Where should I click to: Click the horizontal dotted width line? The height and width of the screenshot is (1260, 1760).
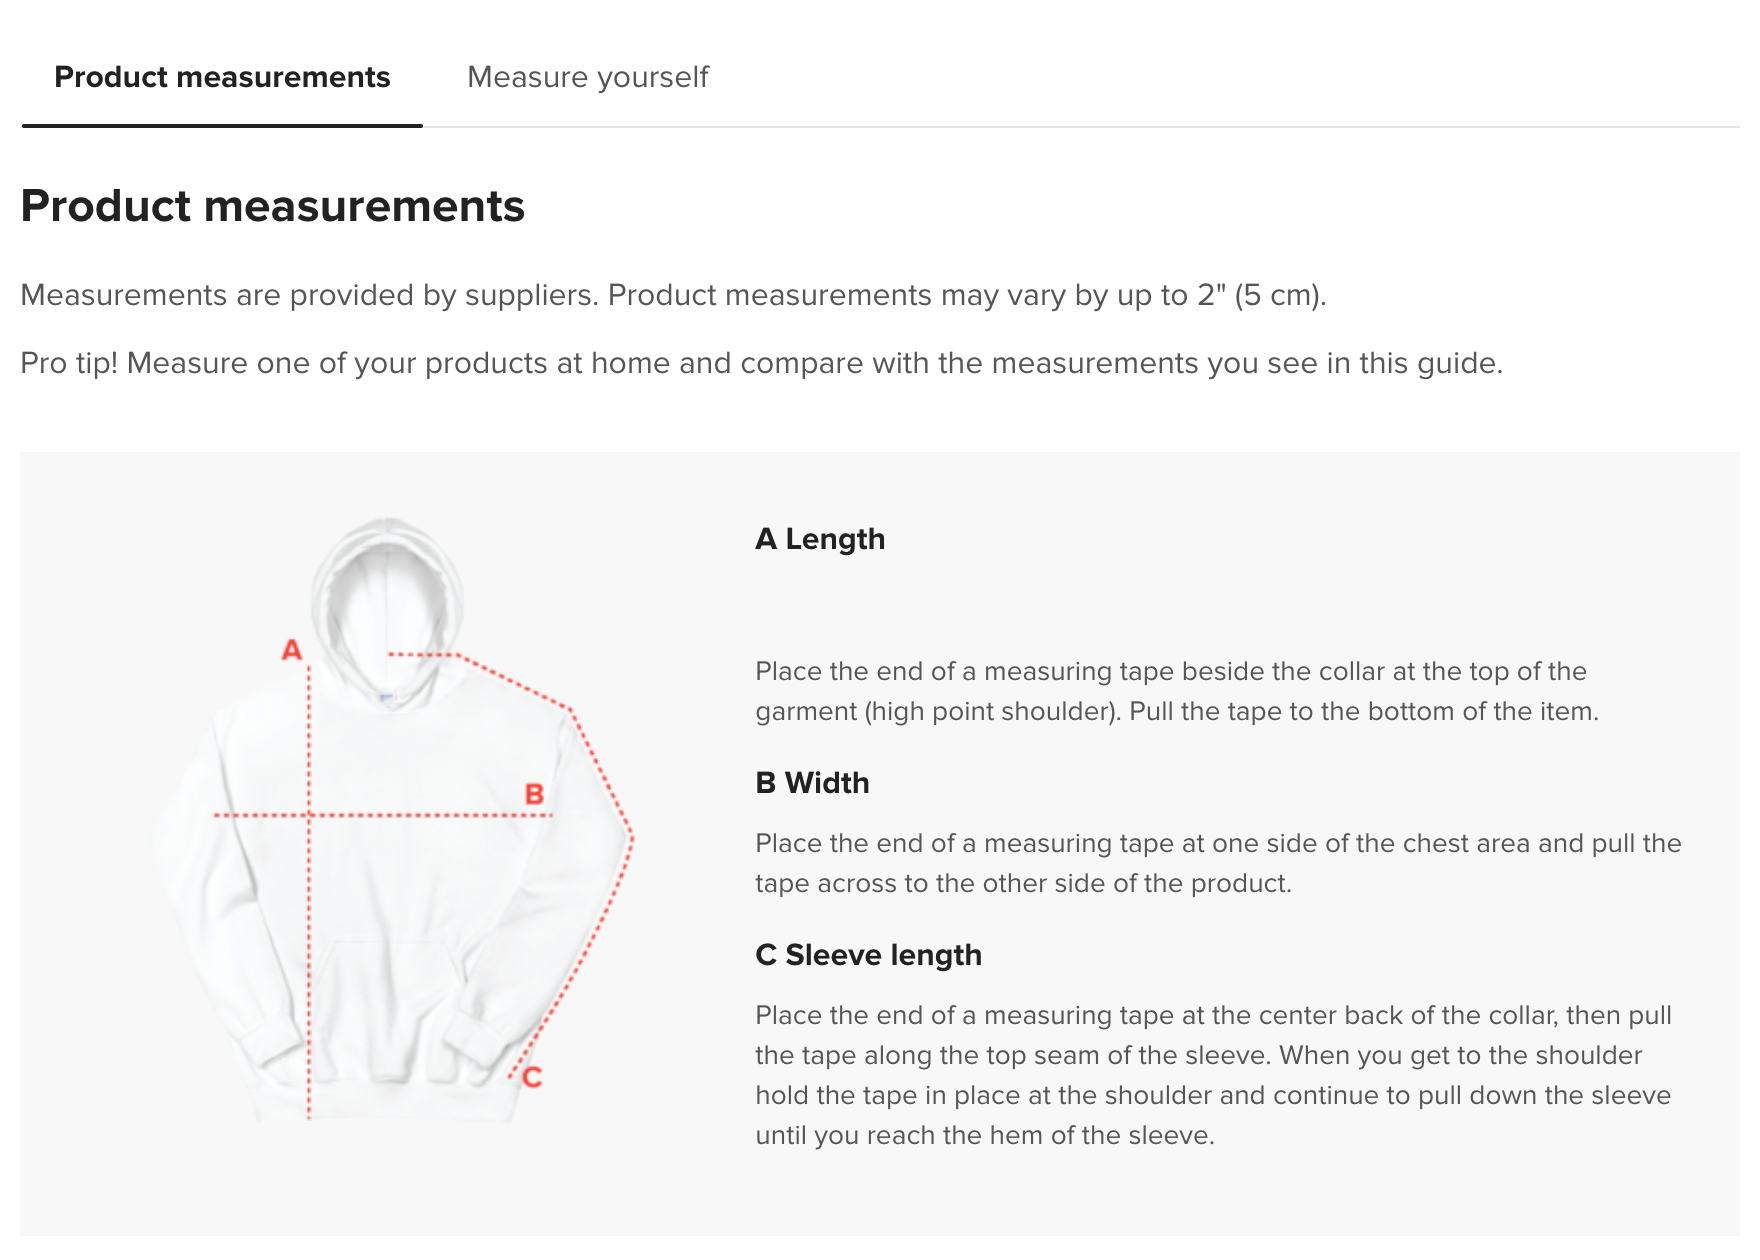420,815
